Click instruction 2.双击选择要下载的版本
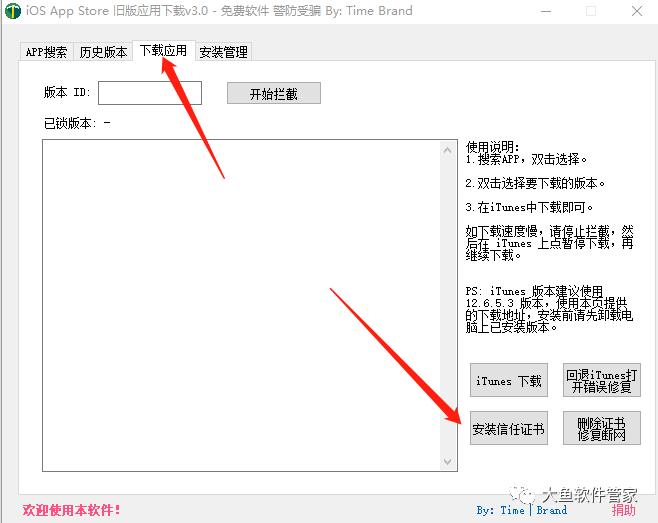The height and width of the screenshot is (523, 658). pos(535,183)
